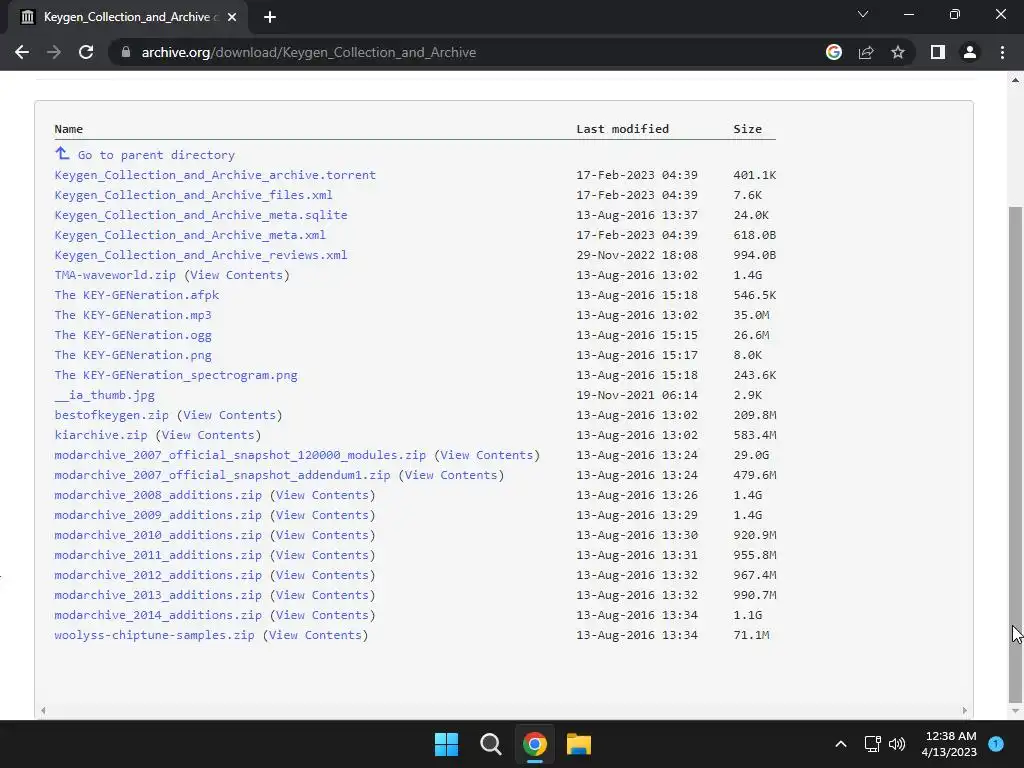View Contents of modarchive_2012_additions.zip
The width and height of the screenshot is (1024, 768).
click(x=322, y=575)
